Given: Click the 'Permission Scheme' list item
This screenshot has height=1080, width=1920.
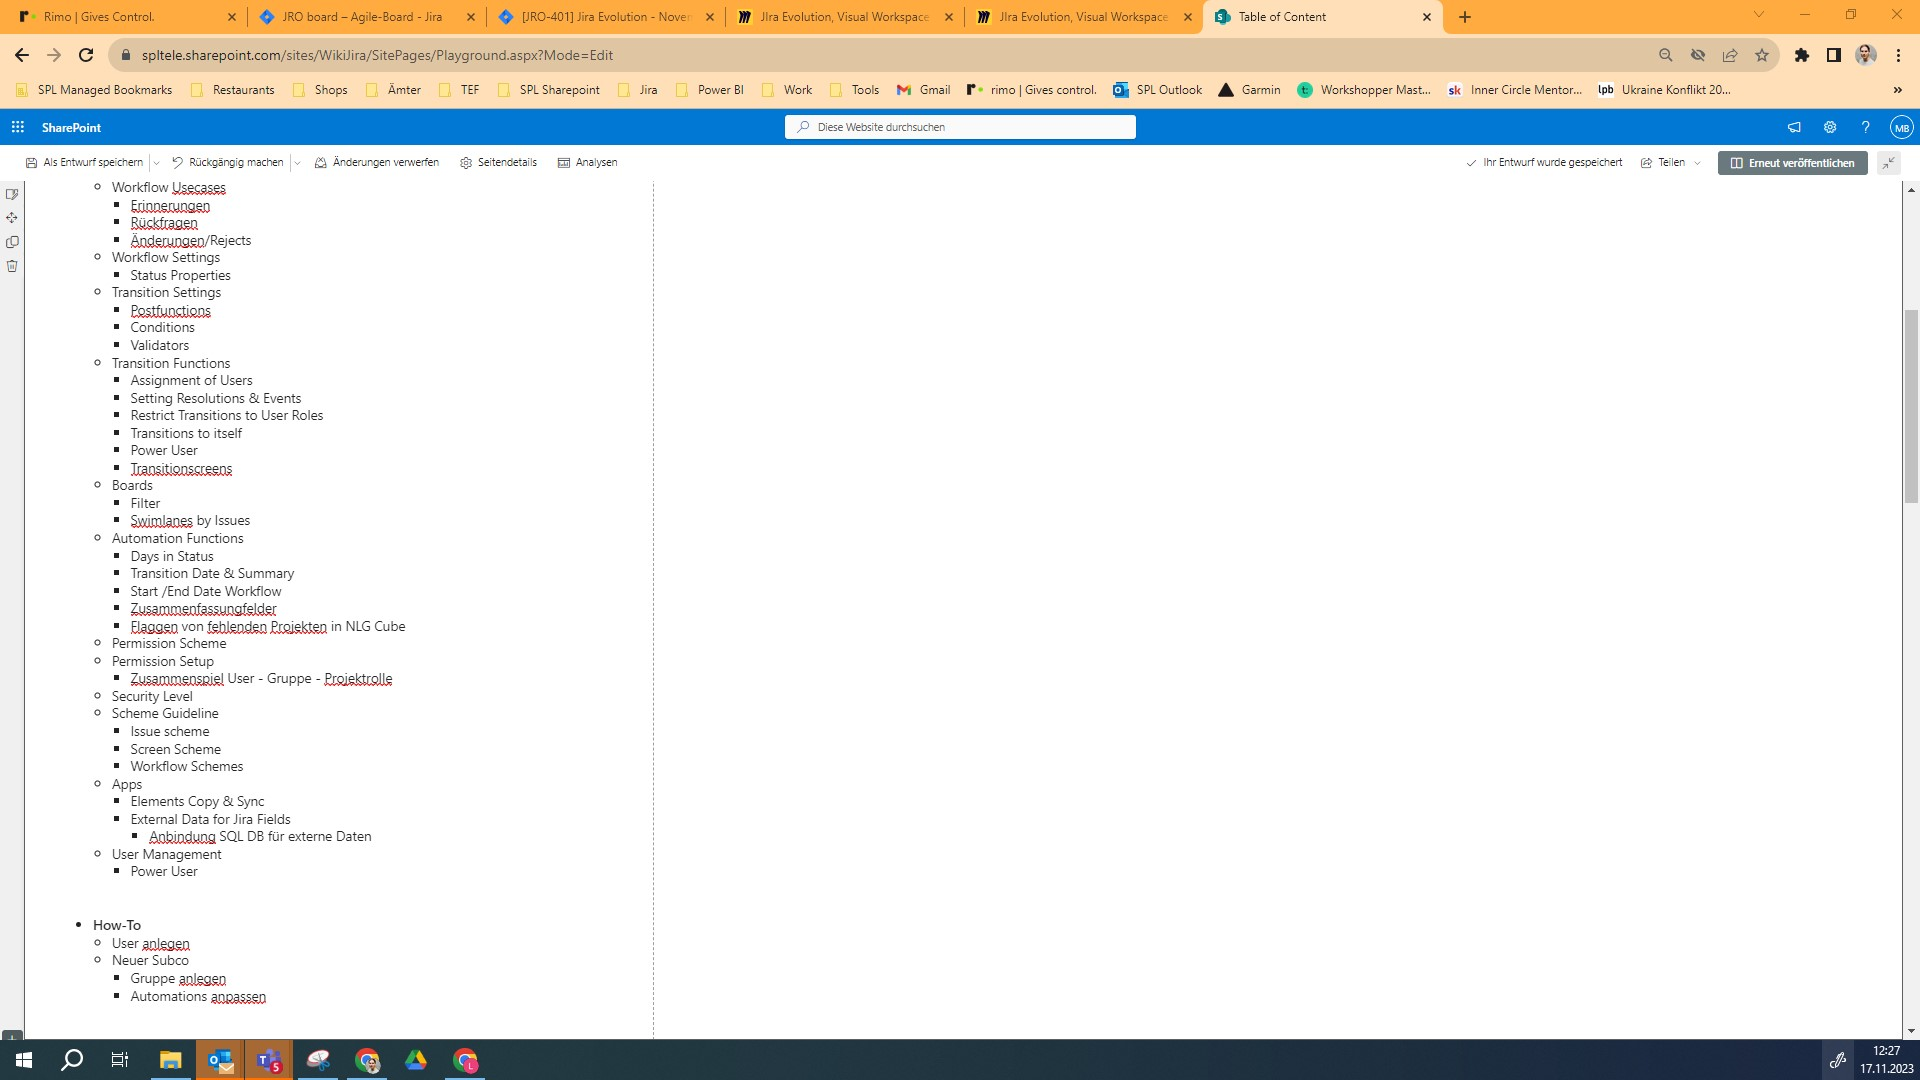Looking at the screenshot, I should pos(169,644).
